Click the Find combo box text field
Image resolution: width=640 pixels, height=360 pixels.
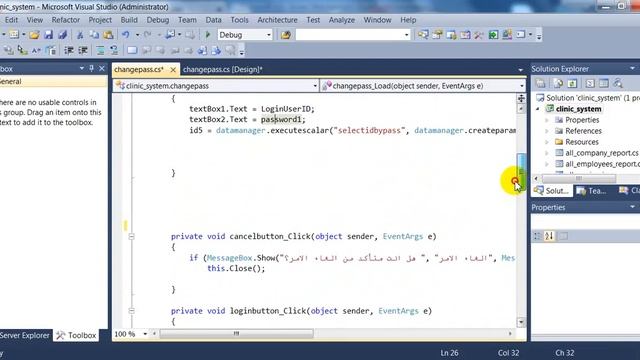[349, 35]
